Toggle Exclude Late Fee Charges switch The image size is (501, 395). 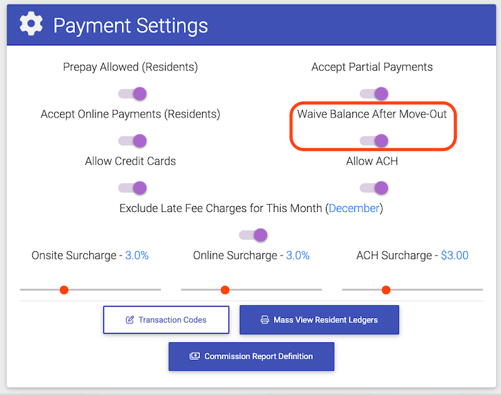point(253,235)
